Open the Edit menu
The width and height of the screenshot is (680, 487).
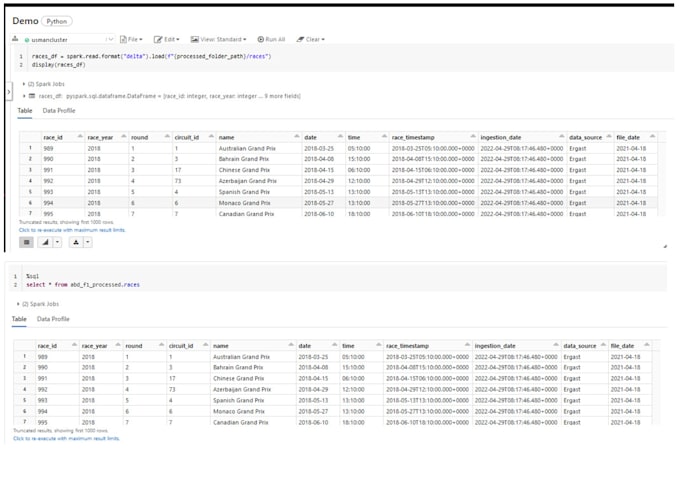click(x=167, y=39)
